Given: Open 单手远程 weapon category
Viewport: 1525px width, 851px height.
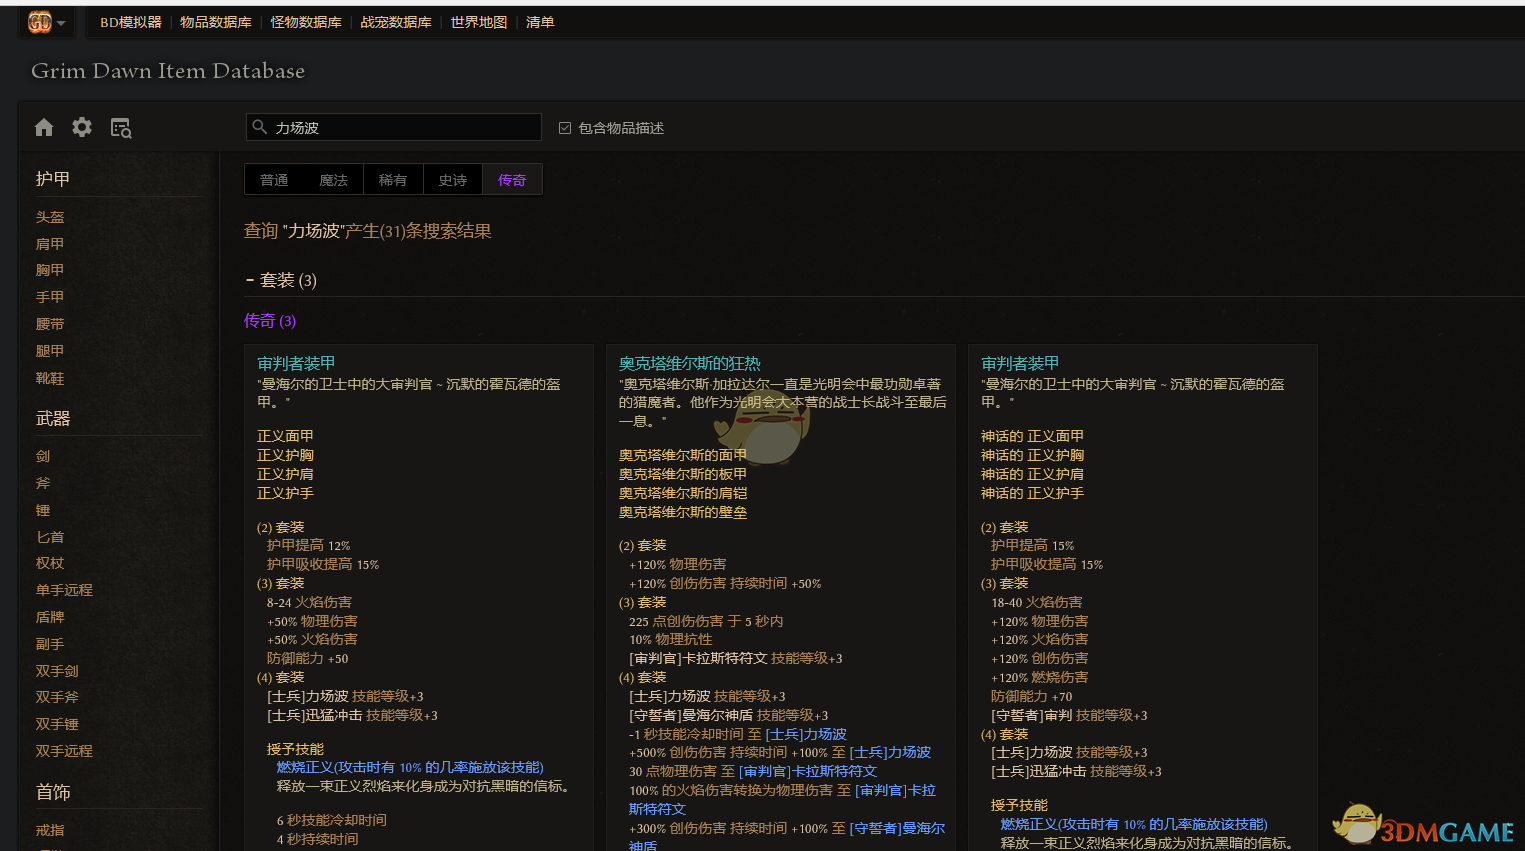Looking at the screenshot, I should 64,590.
